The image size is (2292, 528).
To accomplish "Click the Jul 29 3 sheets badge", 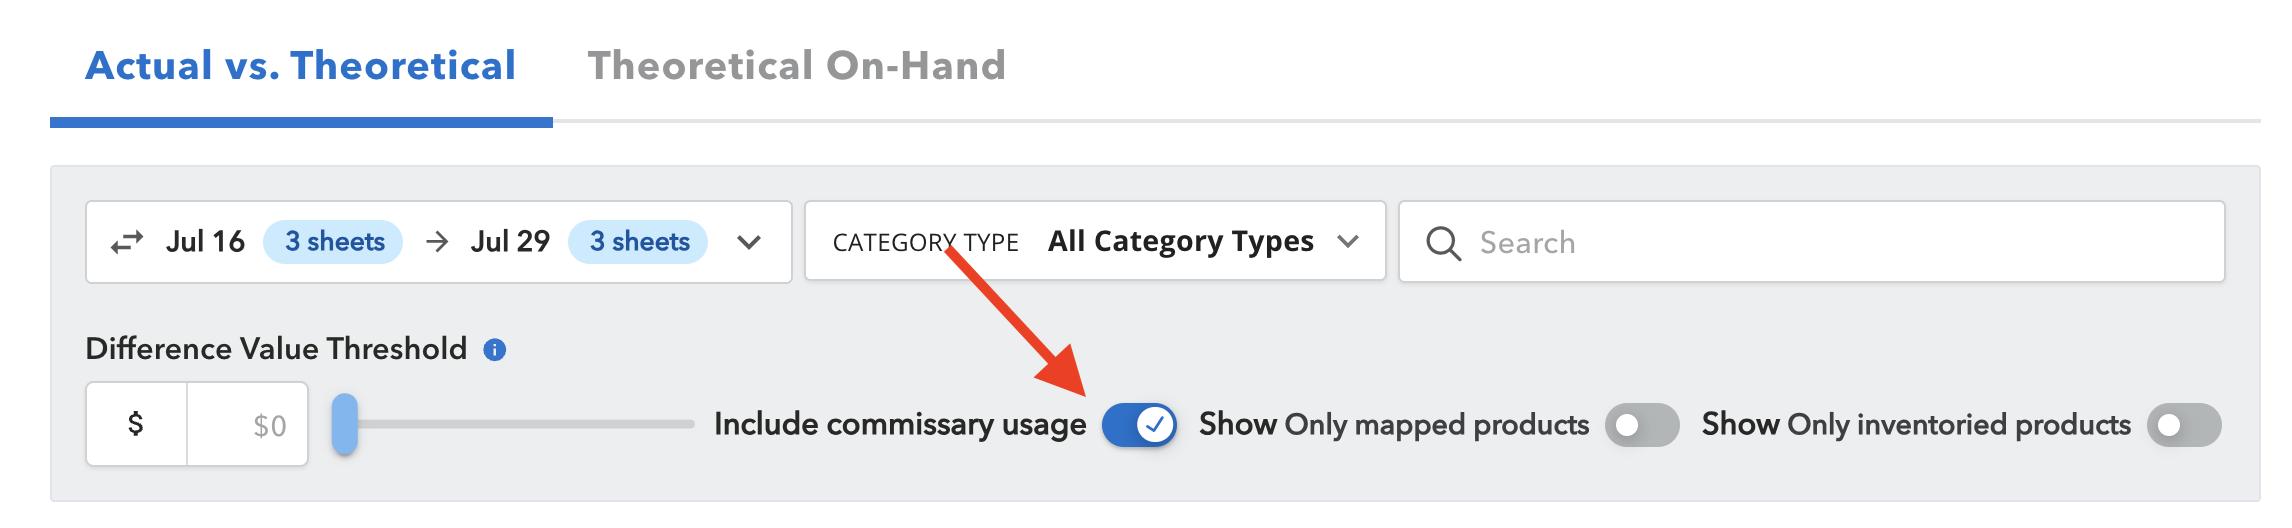I will pos(638,242).
